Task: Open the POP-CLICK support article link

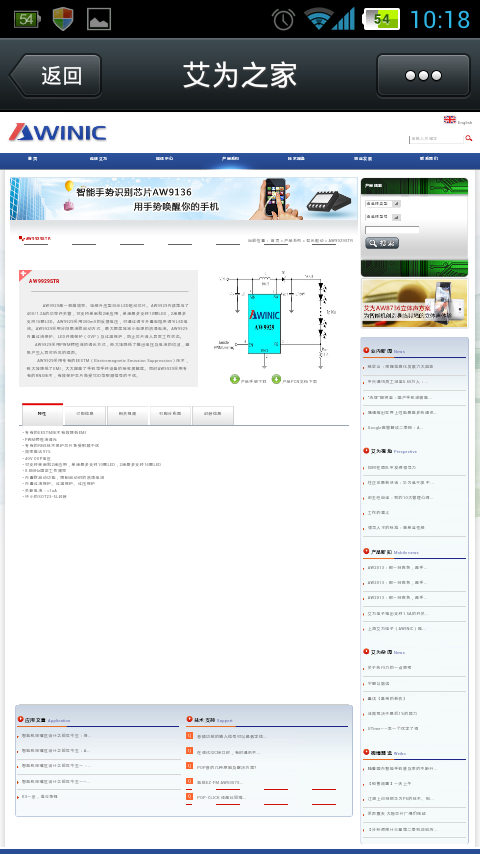Action: [221, 797]
